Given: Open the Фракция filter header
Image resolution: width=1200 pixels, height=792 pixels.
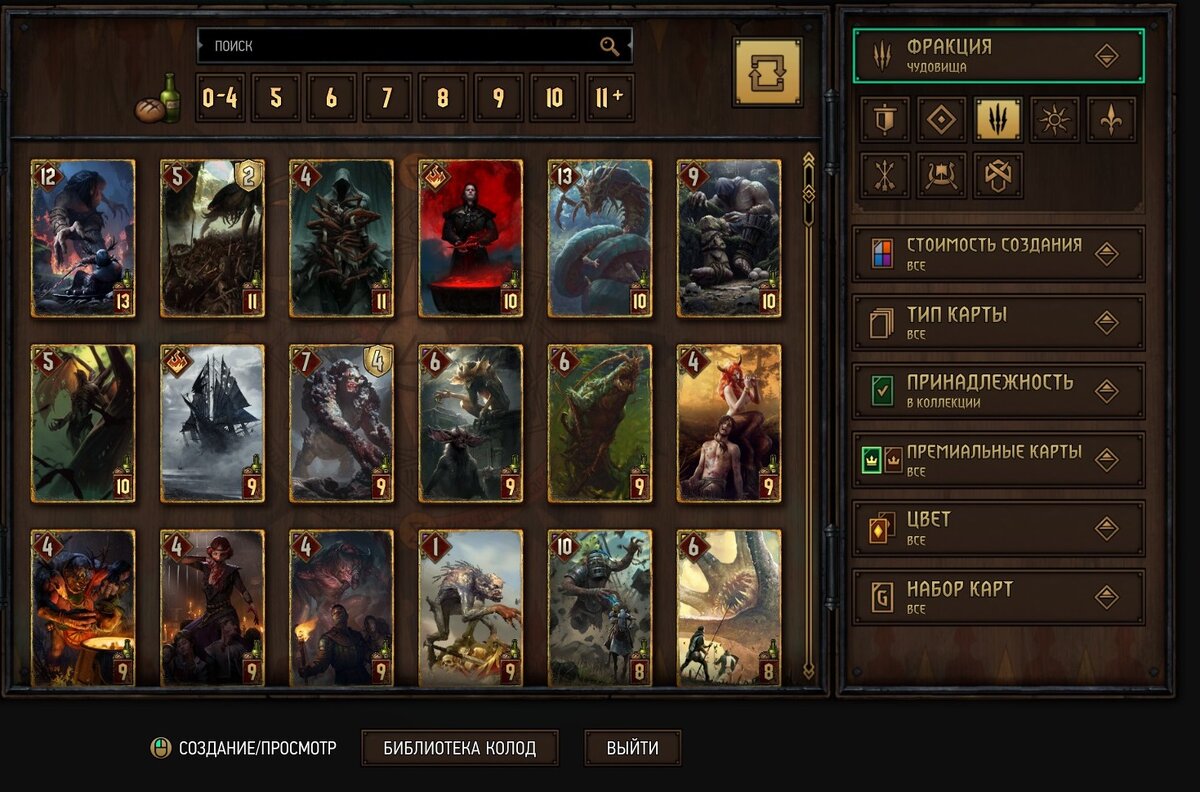Looking at the screenshot, I should [998, 55].
